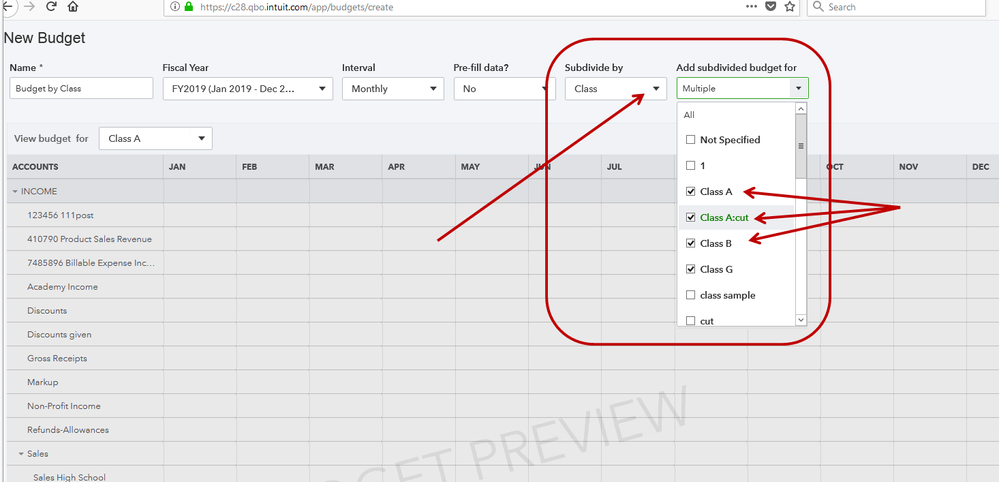Image resolution: width=999 pixels, height=482 pixels.
Task: Click the NOV column header
Action: point(930,167)
